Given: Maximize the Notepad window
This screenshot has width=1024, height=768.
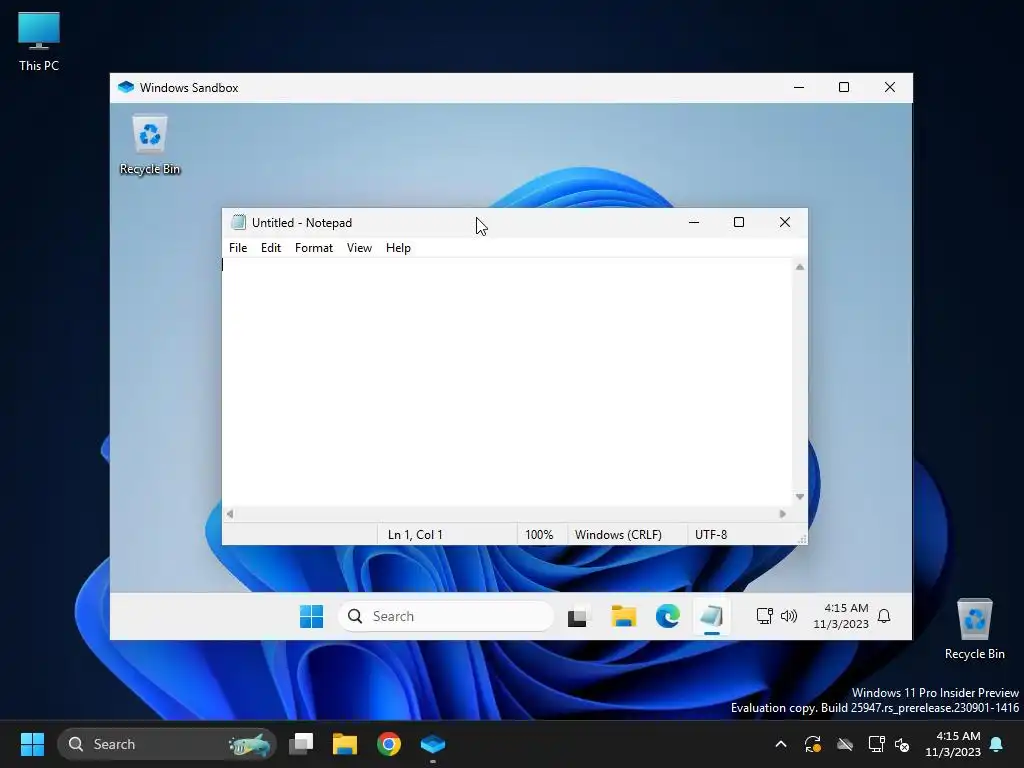Looking at the screenshot, I should 739,222.
